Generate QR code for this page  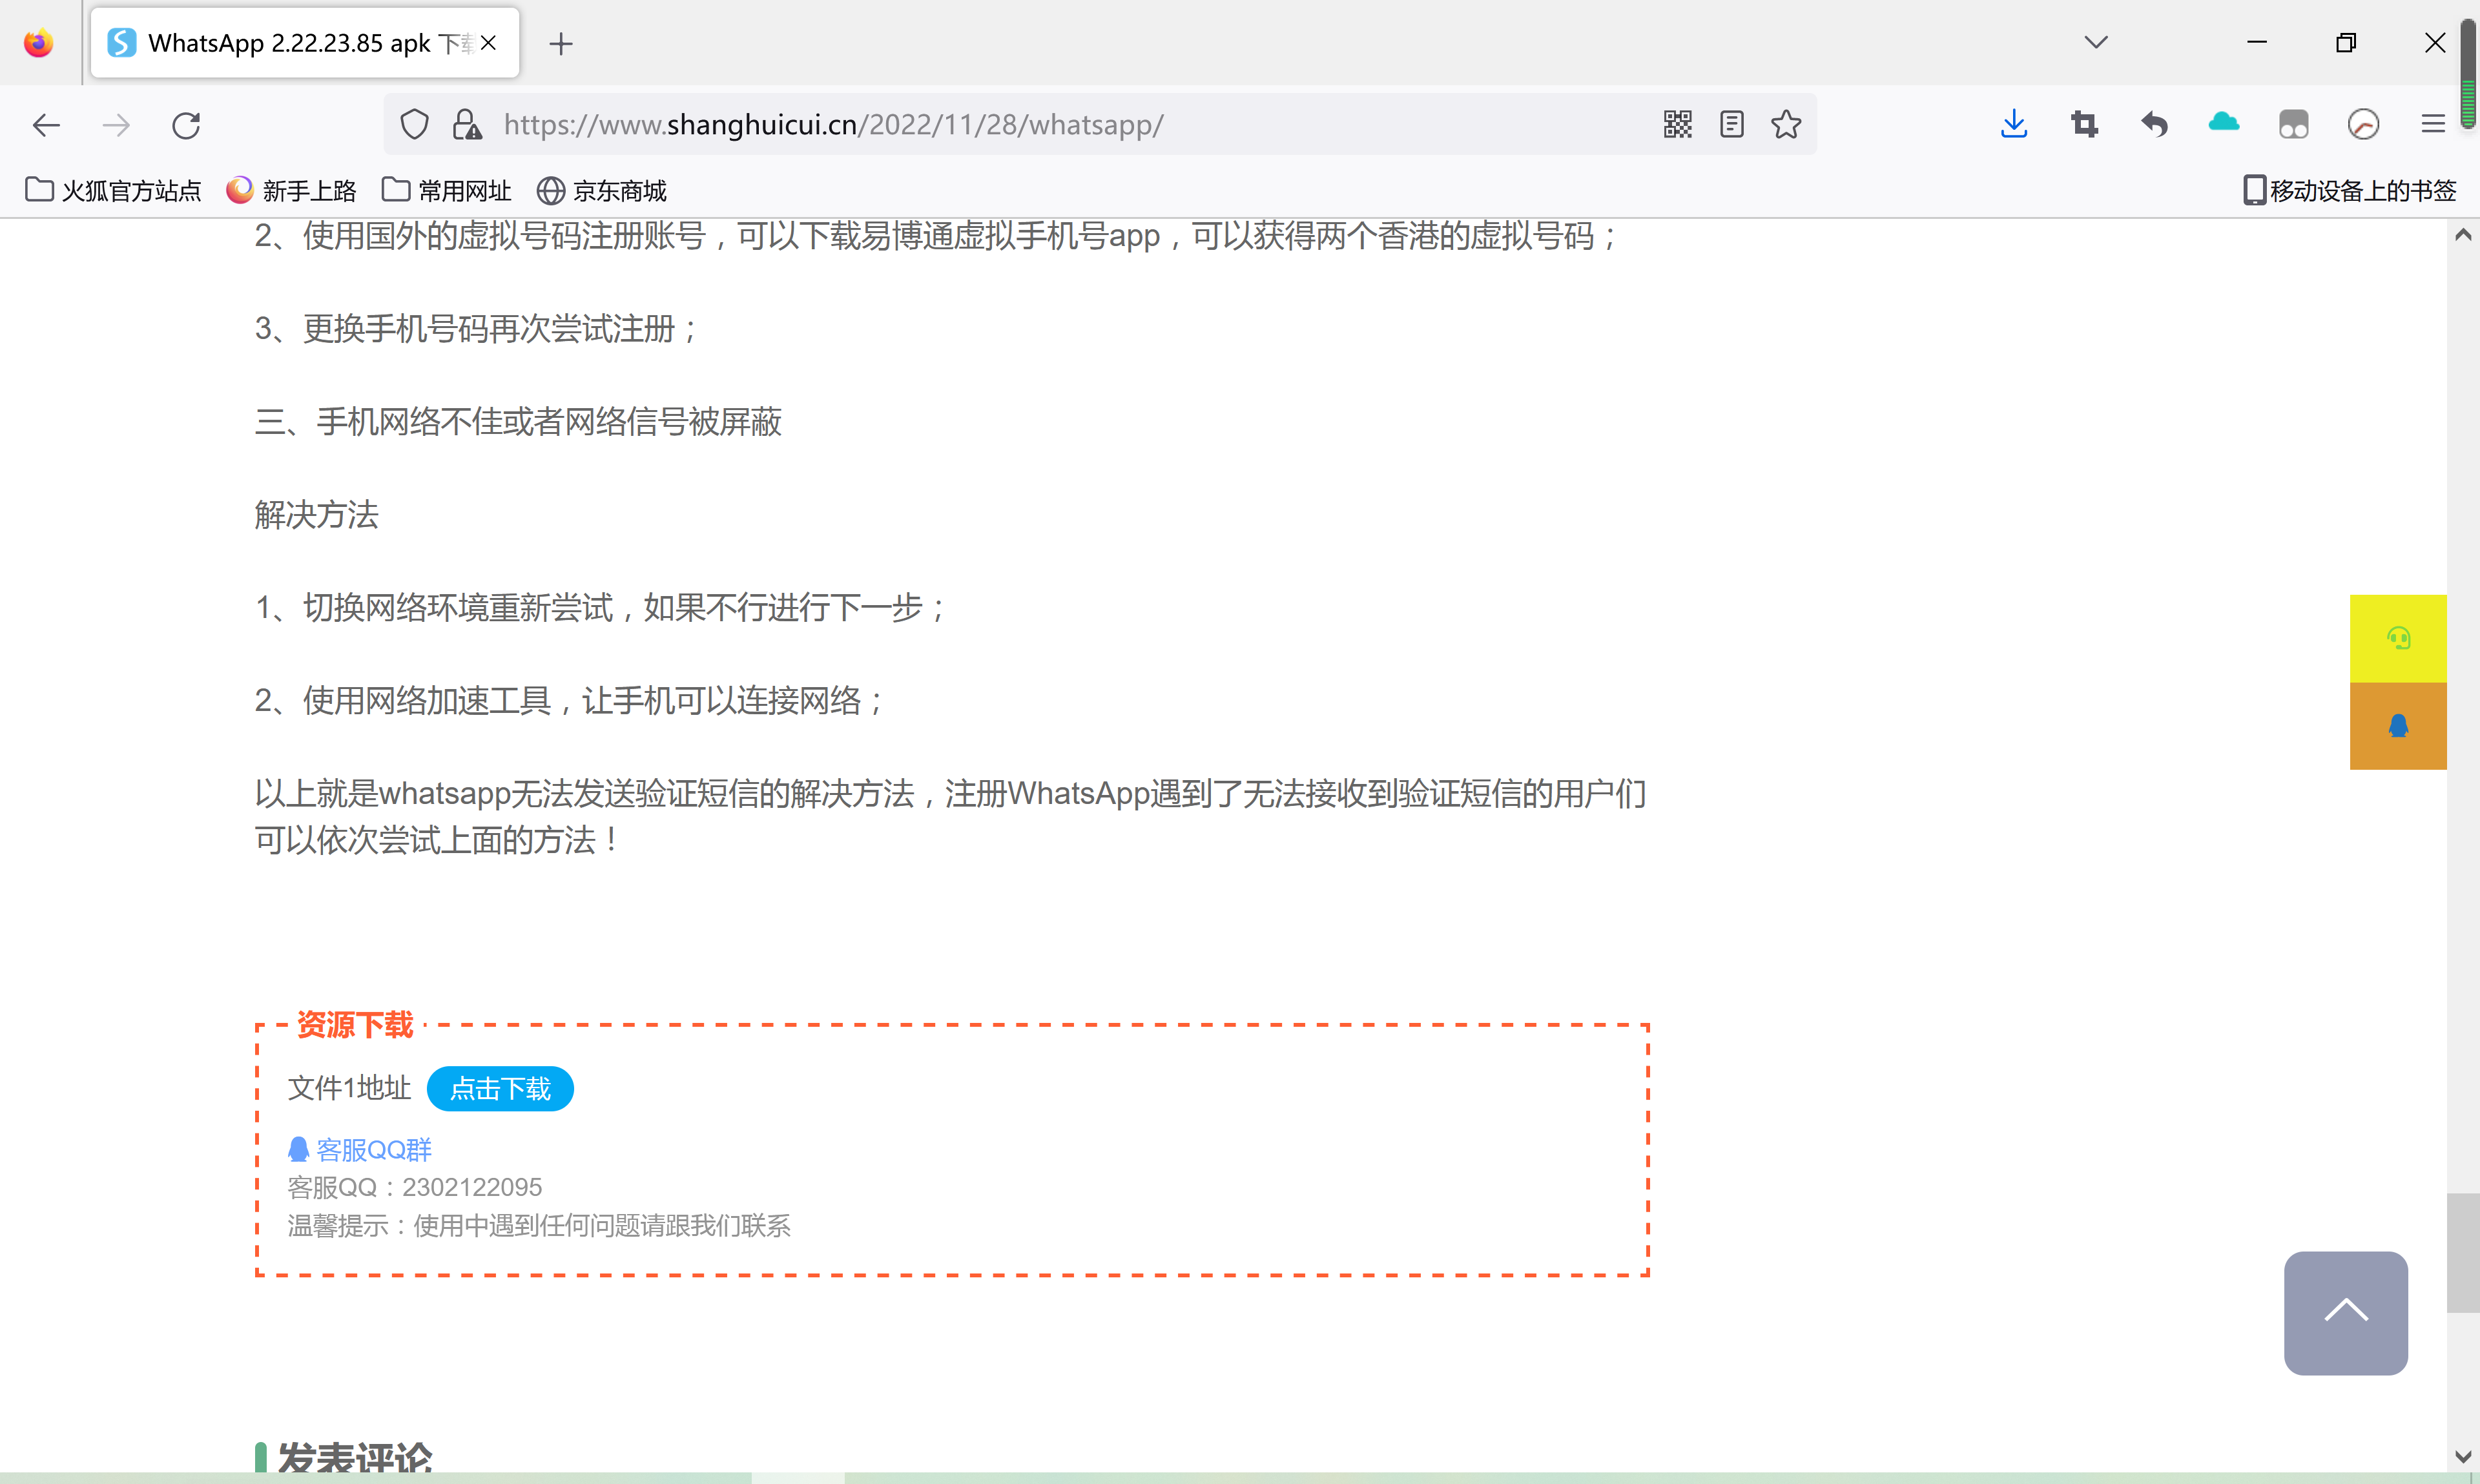(1677, 125)
